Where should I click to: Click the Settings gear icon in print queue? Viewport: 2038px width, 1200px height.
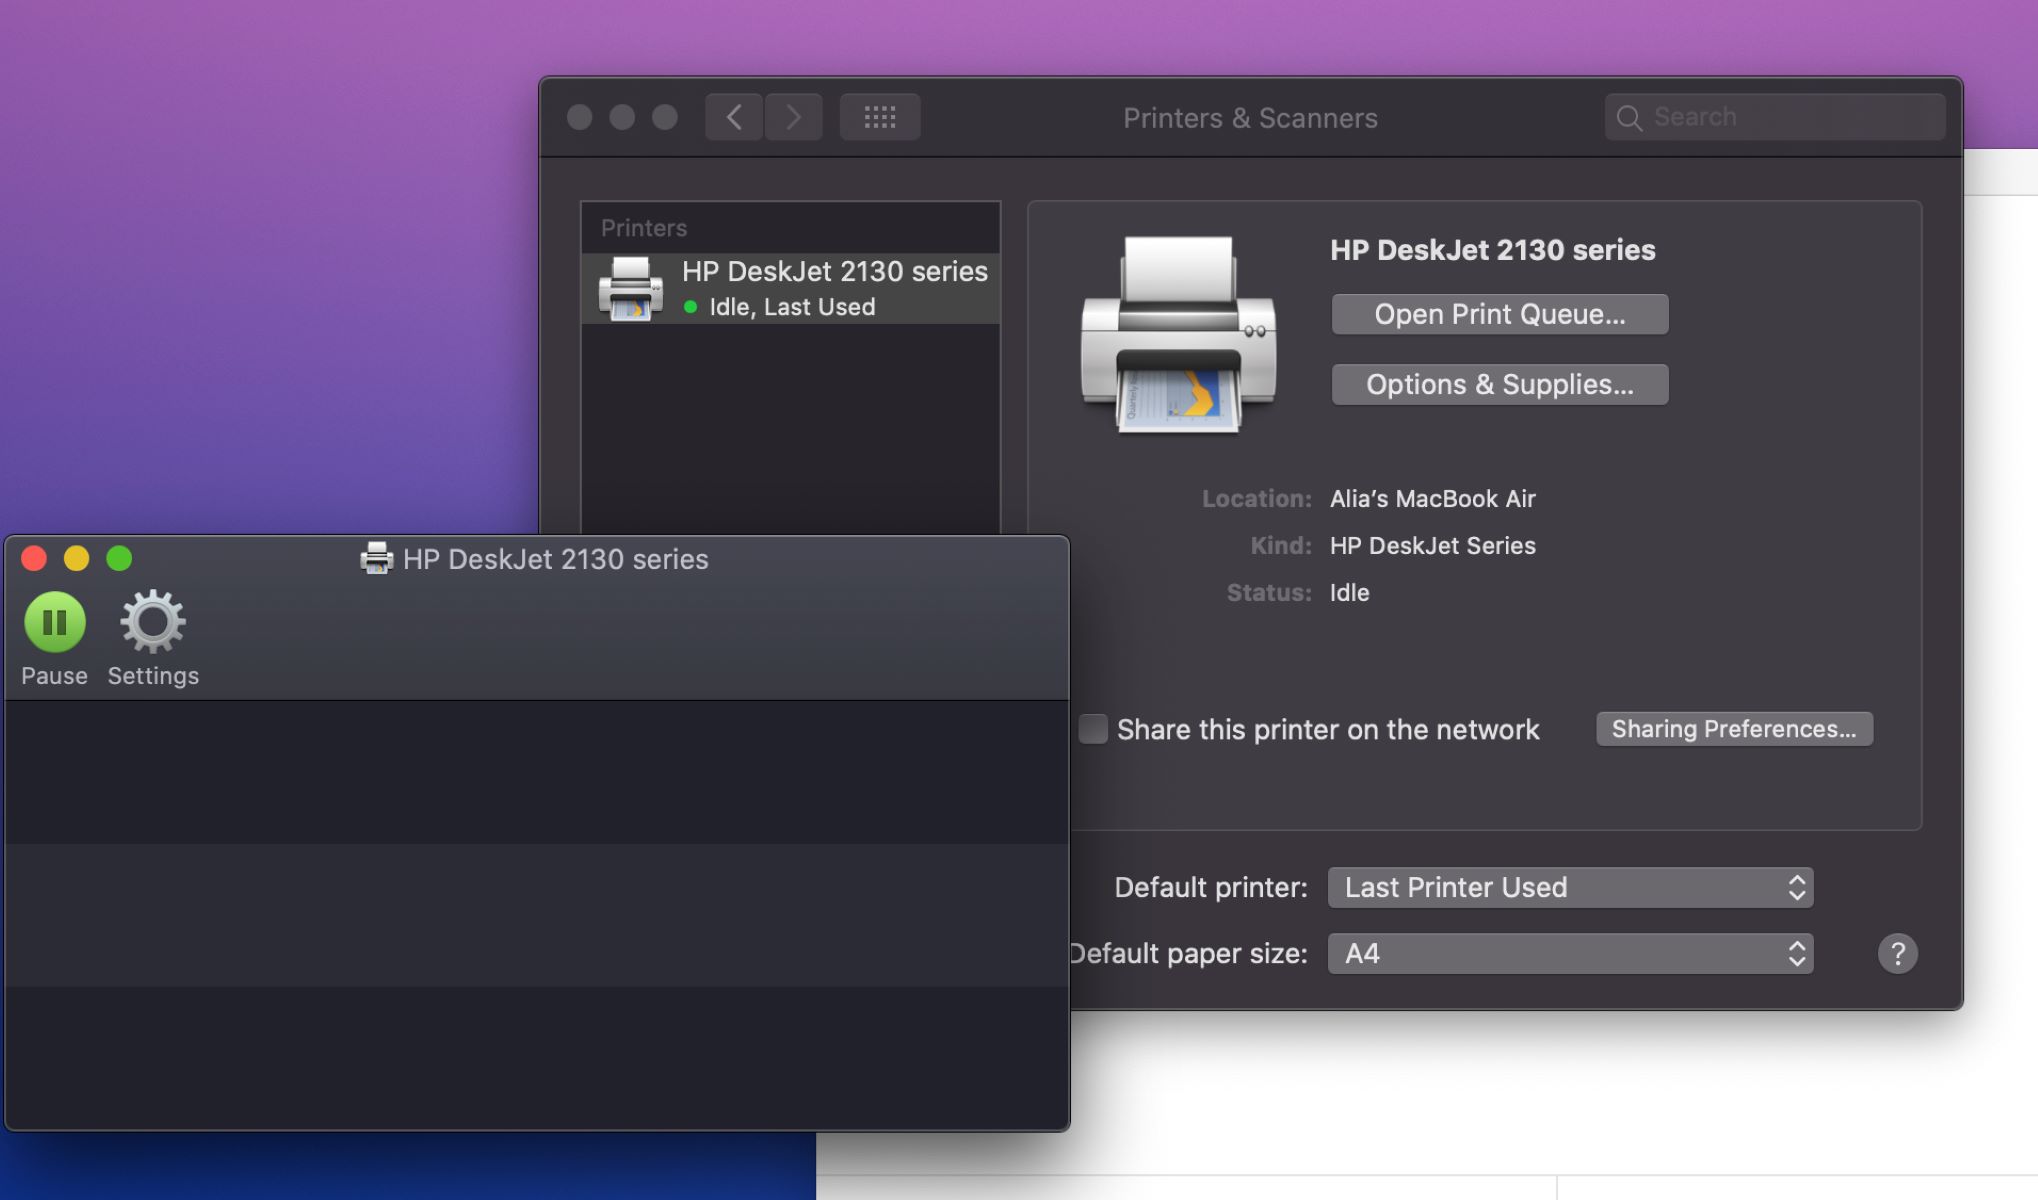151,619
